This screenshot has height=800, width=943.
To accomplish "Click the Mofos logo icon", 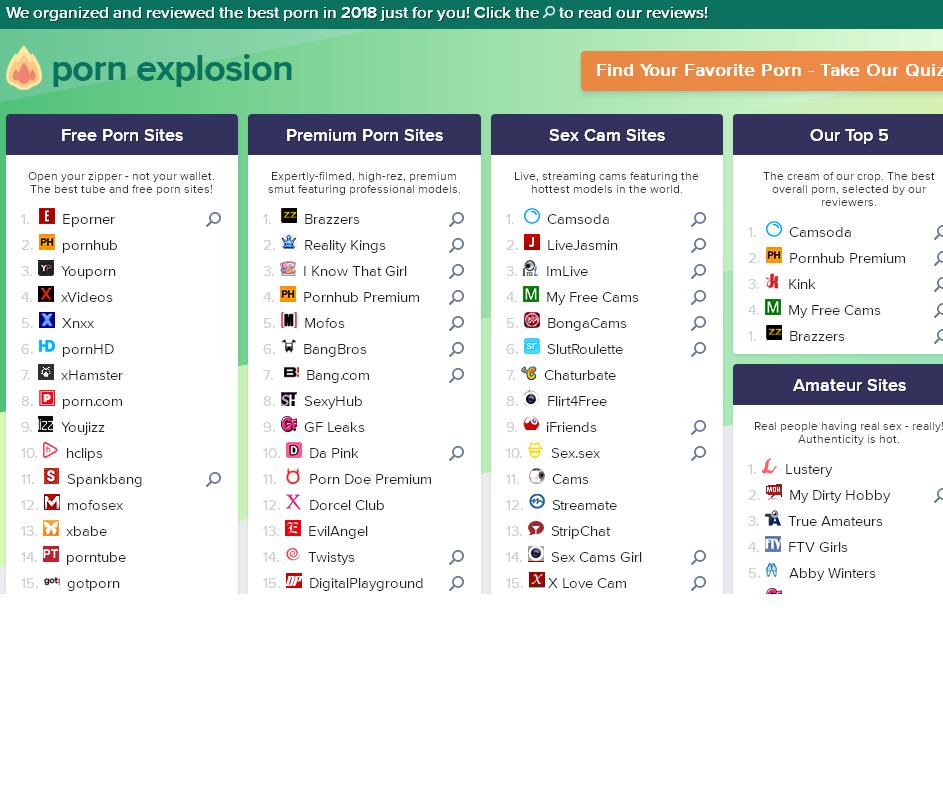I will [289, 321].
